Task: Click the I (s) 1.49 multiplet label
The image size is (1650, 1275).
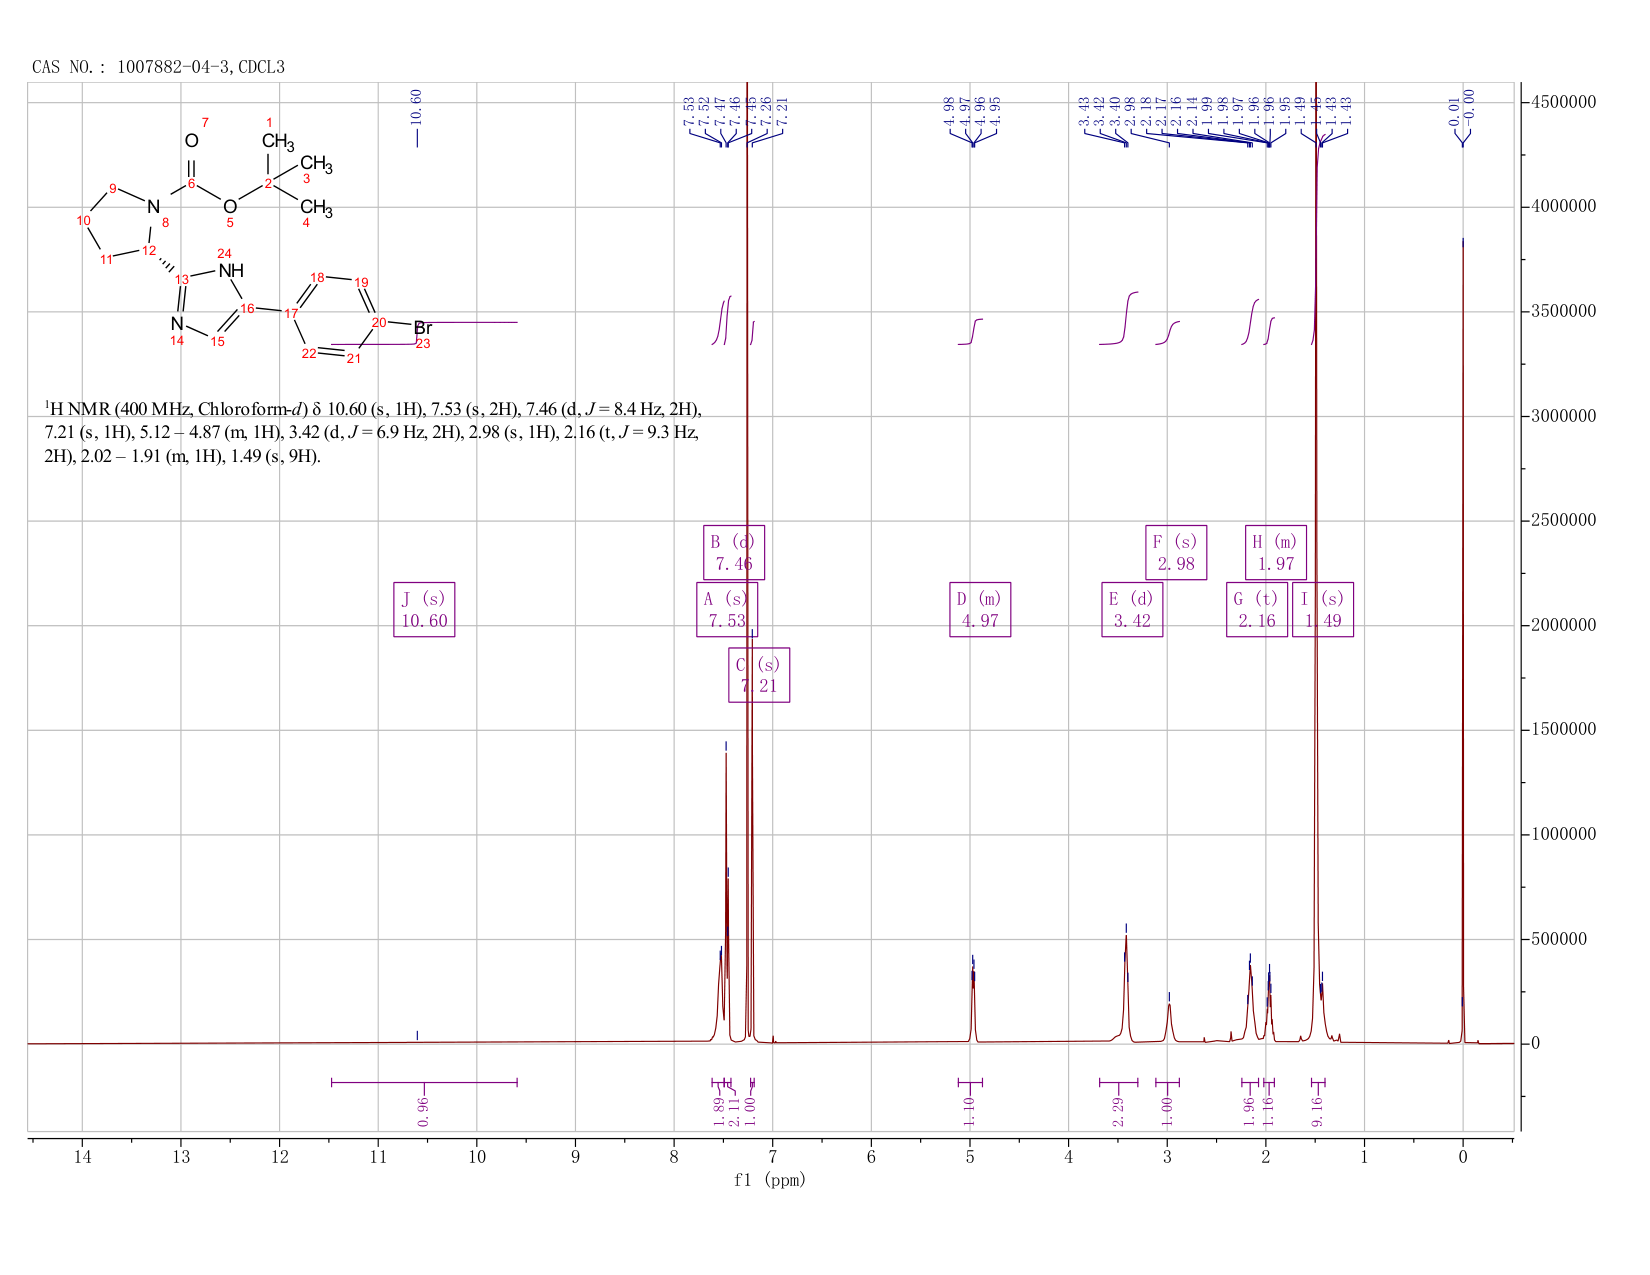Action: tap(1323, 610)
